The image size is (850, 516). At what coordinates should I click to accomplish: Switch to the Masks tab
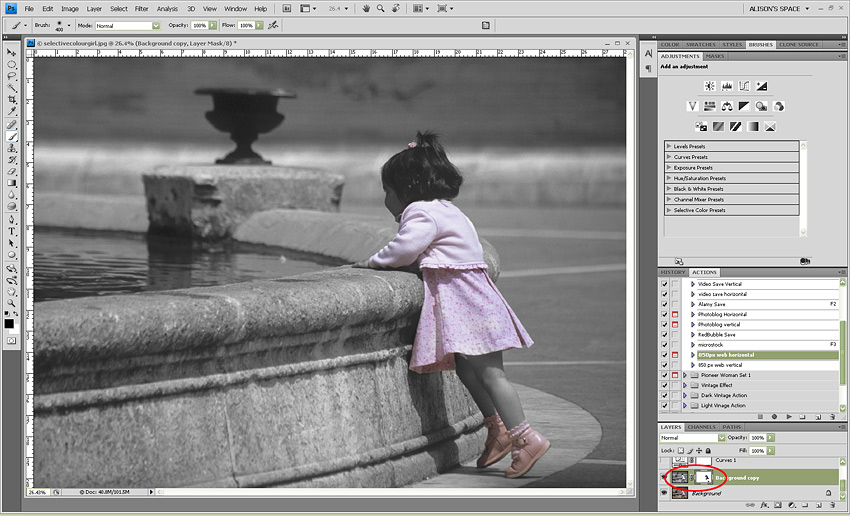714,56
